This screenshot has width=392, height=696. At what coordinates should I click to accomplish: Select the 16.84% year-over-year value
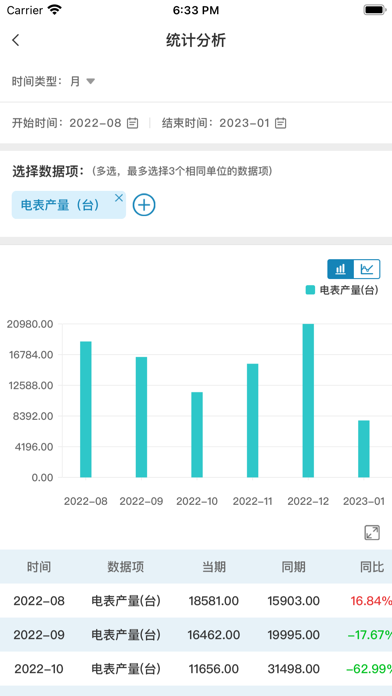click(x=371, y=601)
